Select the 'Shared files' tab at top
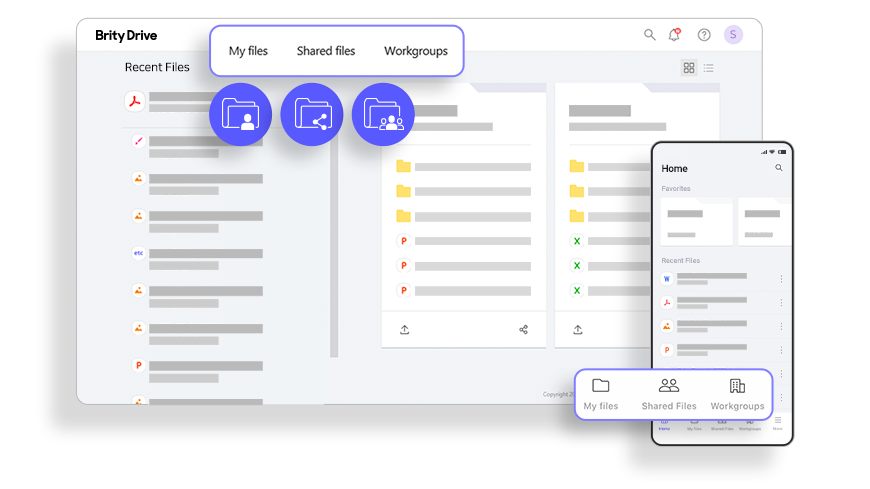The image size is (870, 489). [326, 51]
